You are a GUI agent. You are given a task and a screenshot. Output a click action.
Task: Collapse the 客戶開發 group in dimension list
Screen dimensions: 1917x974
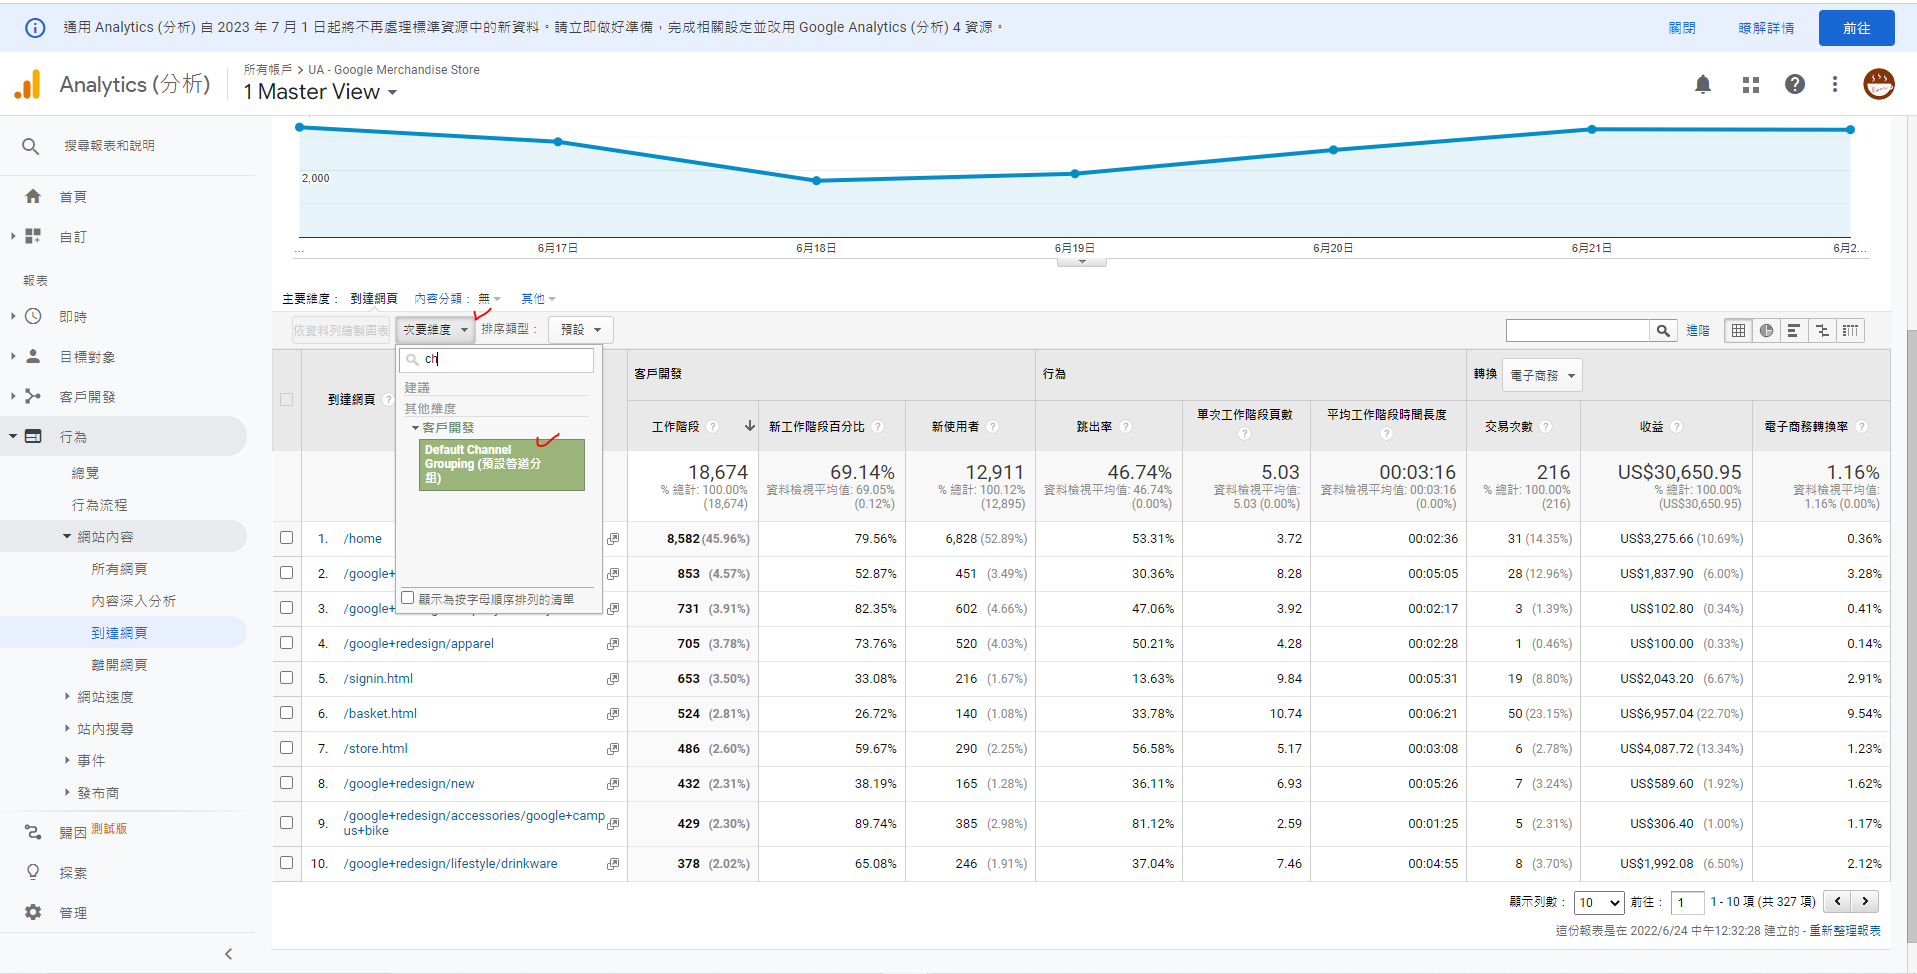(x=415, y=428)
